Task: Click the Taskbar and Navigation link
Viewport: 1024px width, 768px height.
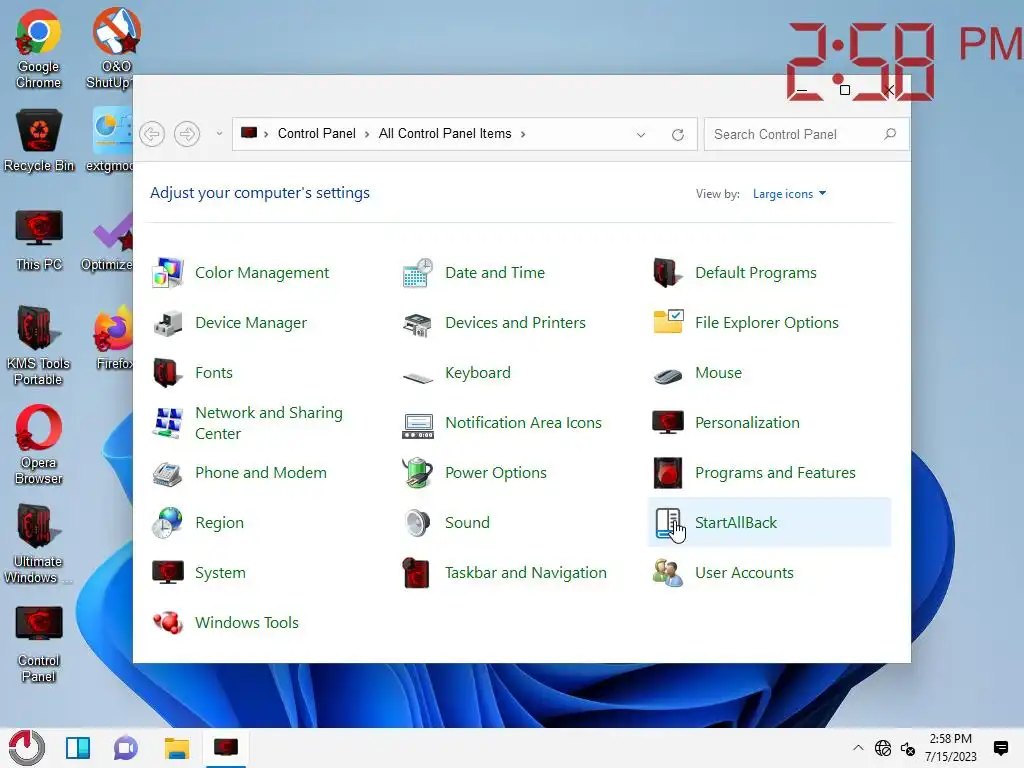Action: (x=526, y=573)
